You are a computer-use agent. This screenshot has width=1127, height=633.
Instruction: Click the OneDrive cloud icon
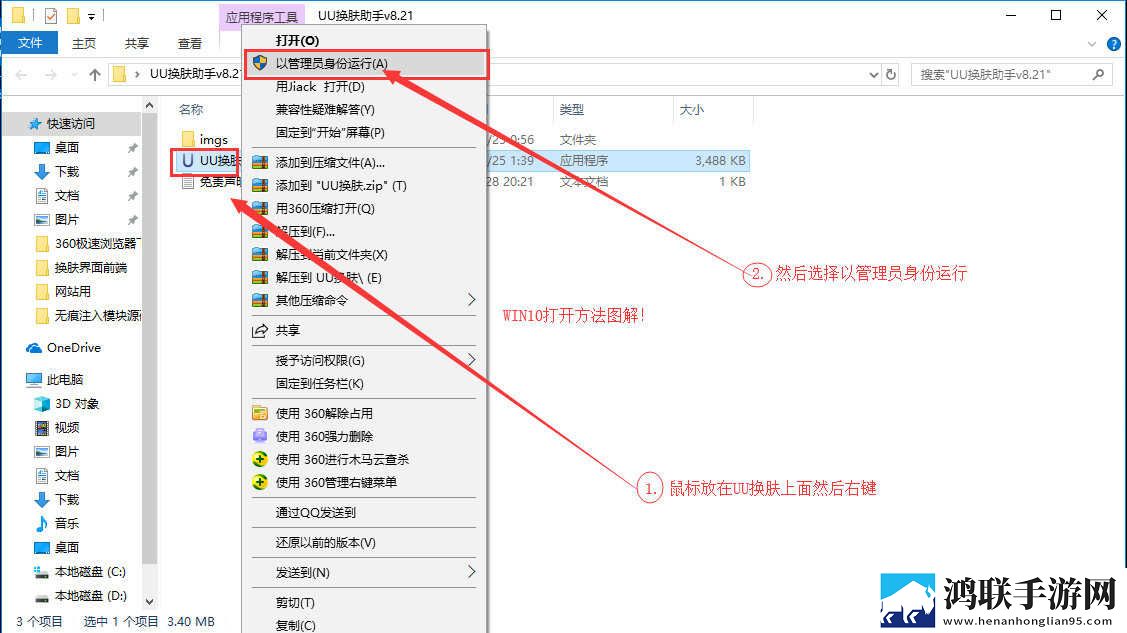click(34, 348)
